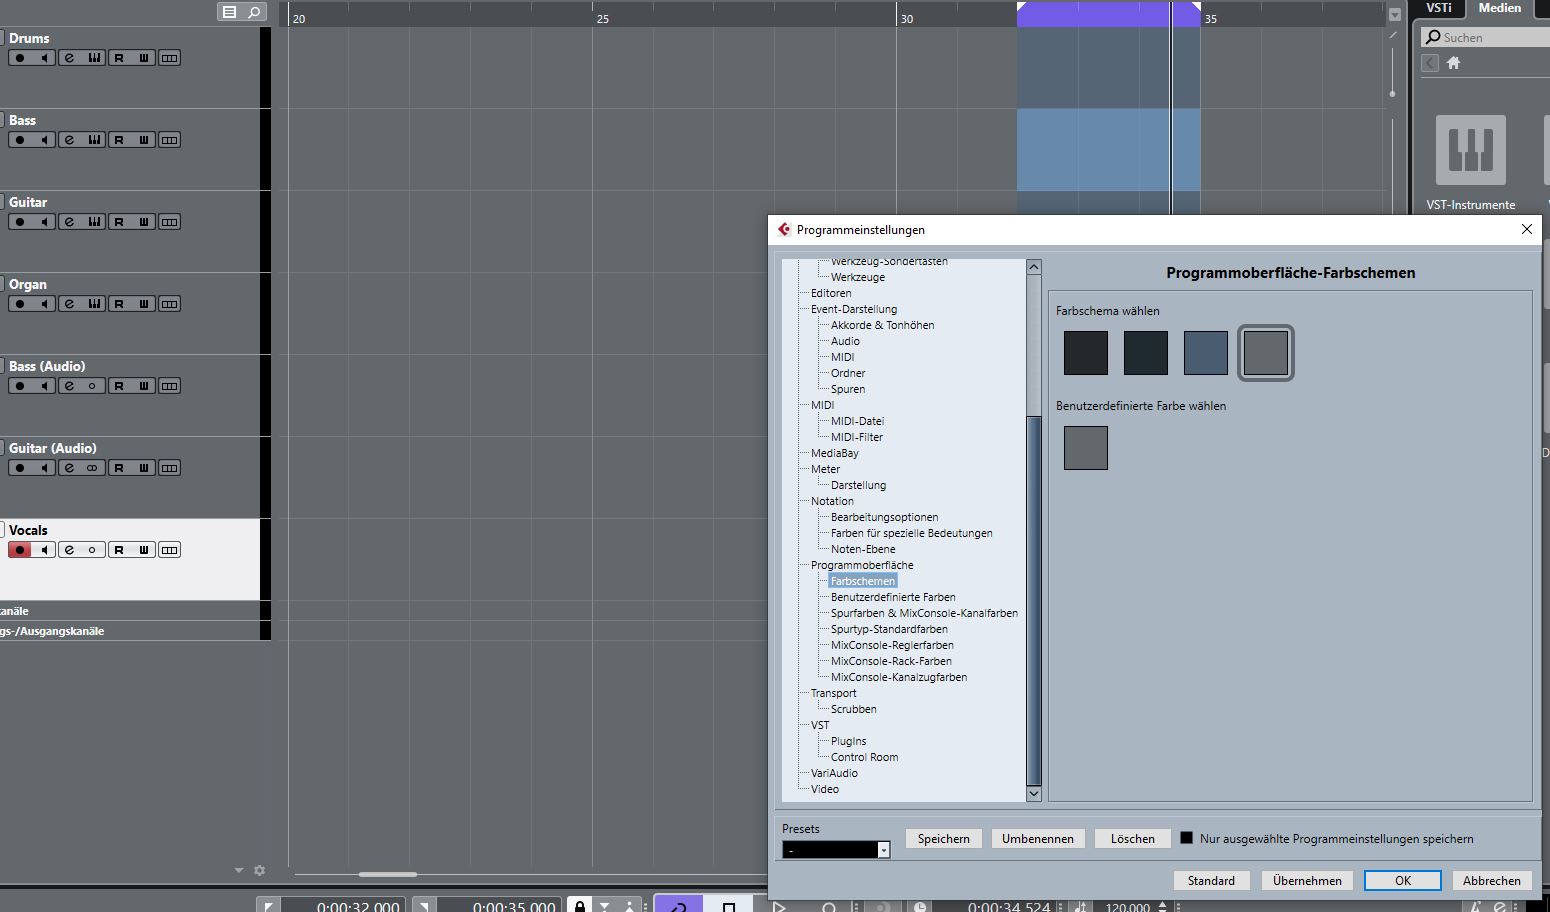Image resolution: width=1550 pixels, height=912 pixels.
Task: Click the Löschen preset button
Action: pos(1132,839)
